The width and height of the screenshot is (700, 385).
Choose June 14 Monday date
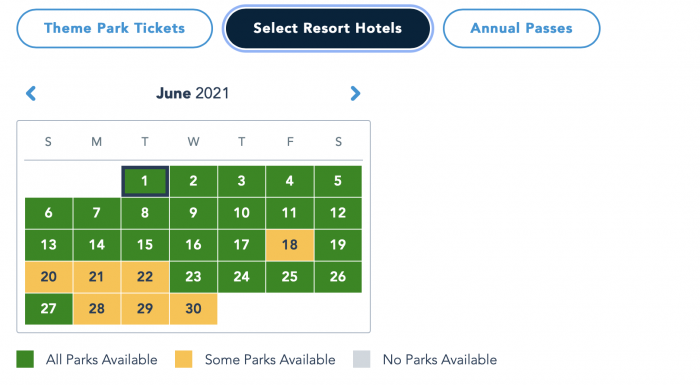pyautogui.click(x=96, y=245)
